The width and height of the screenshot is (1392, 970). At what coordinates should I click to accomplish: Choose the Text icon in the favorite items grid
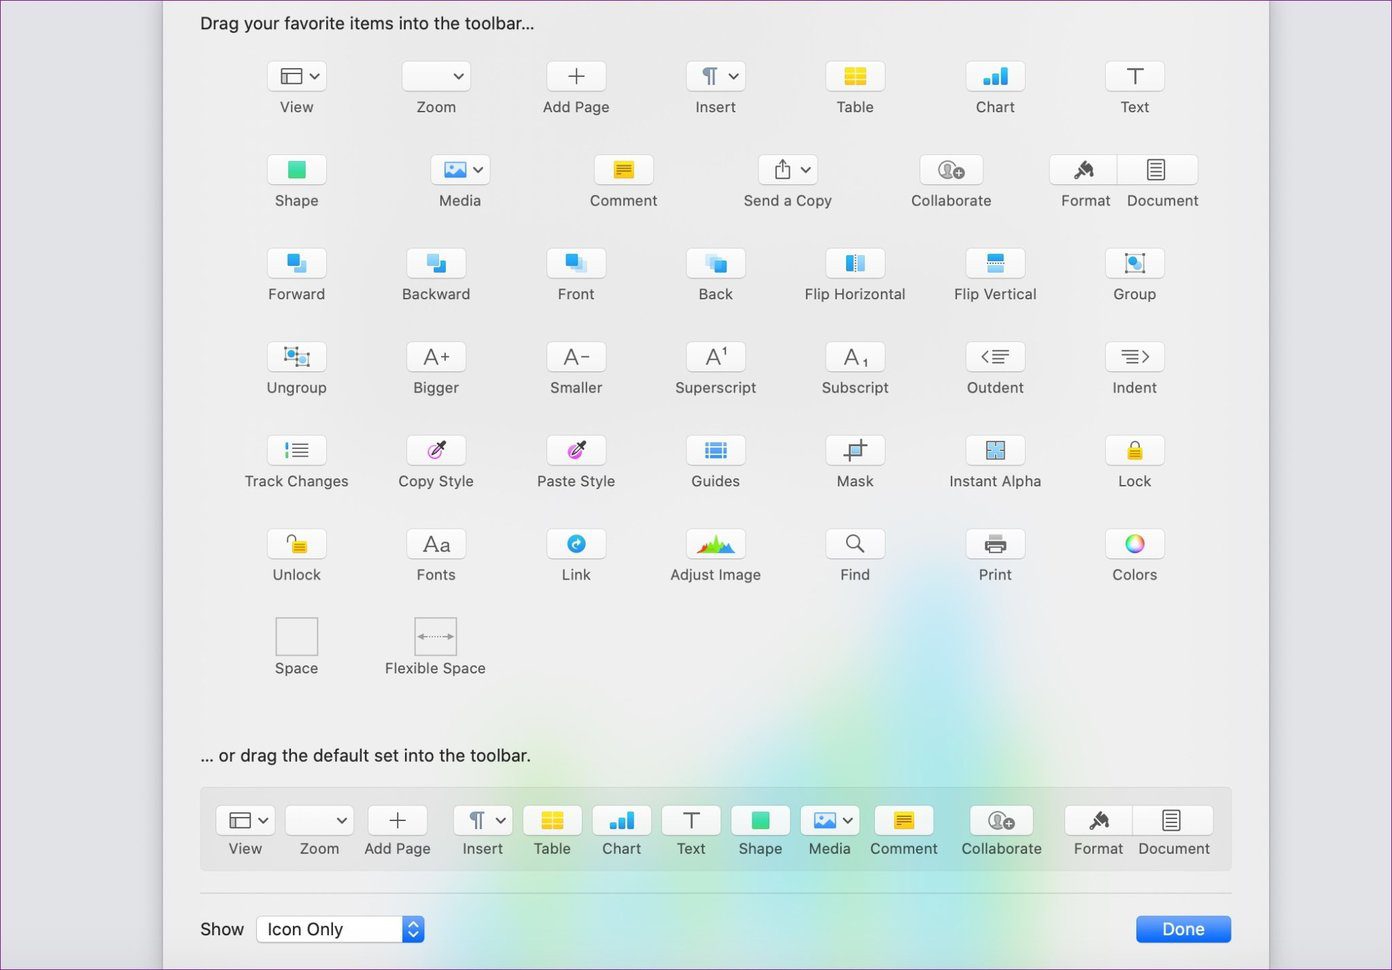[1135, 76]
